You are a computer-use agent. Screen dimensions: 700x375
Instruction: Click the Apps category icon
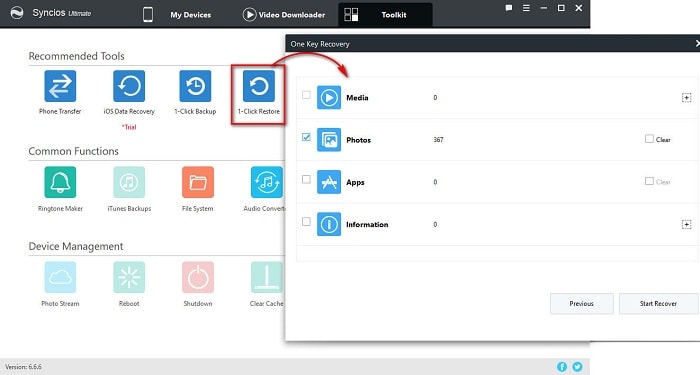pos(329,182)
